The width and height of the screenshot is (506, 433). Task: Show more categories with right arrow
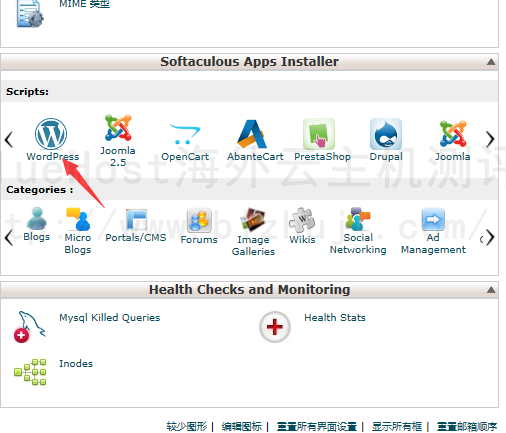[490, 238]
